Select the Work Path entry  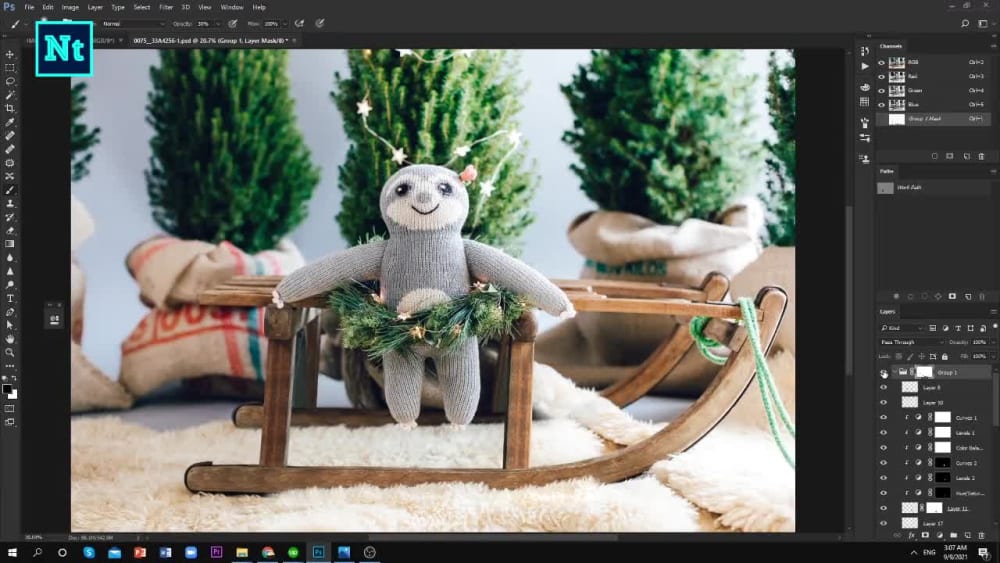pyautogui.click(x=933, y=188)
